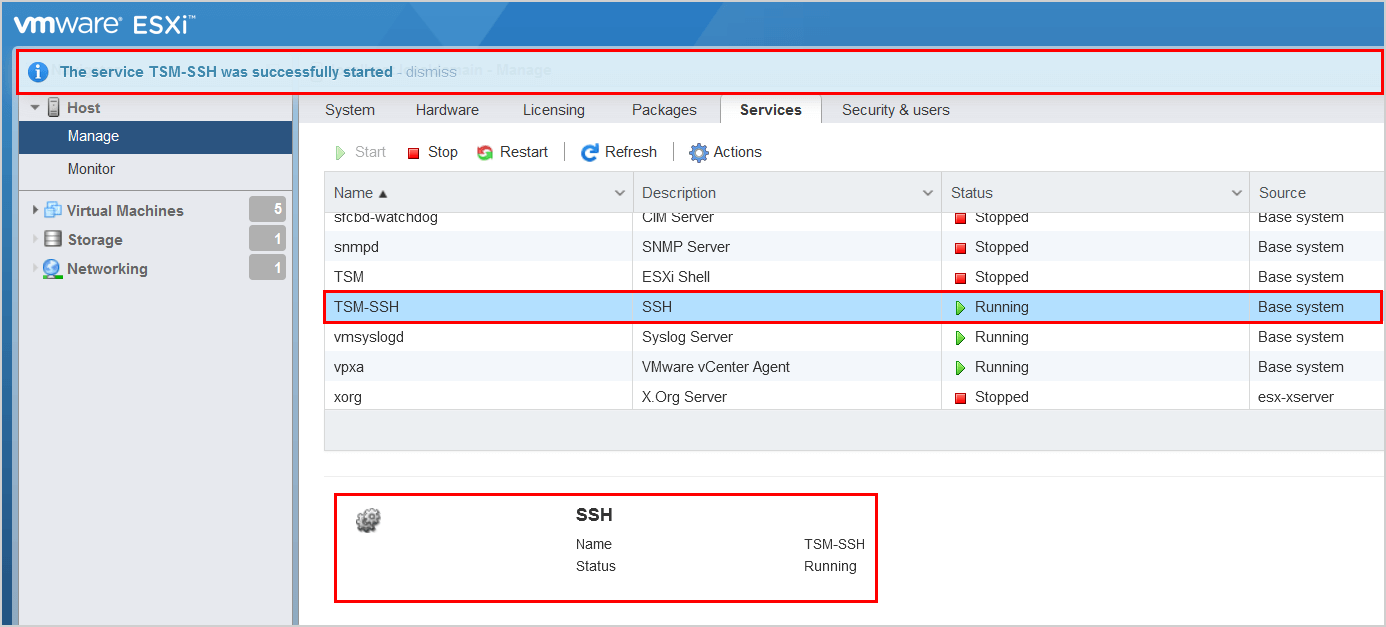The image size is (1386, 627).
Task: Click the Networking globe icon
Action: coord(52,269)
